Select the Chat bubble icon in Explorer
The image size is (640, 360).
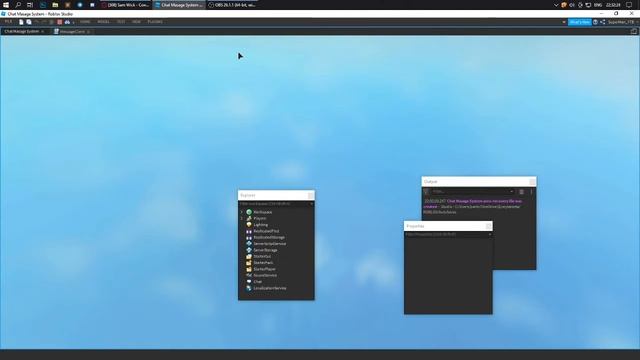click(x=249, y=282)
